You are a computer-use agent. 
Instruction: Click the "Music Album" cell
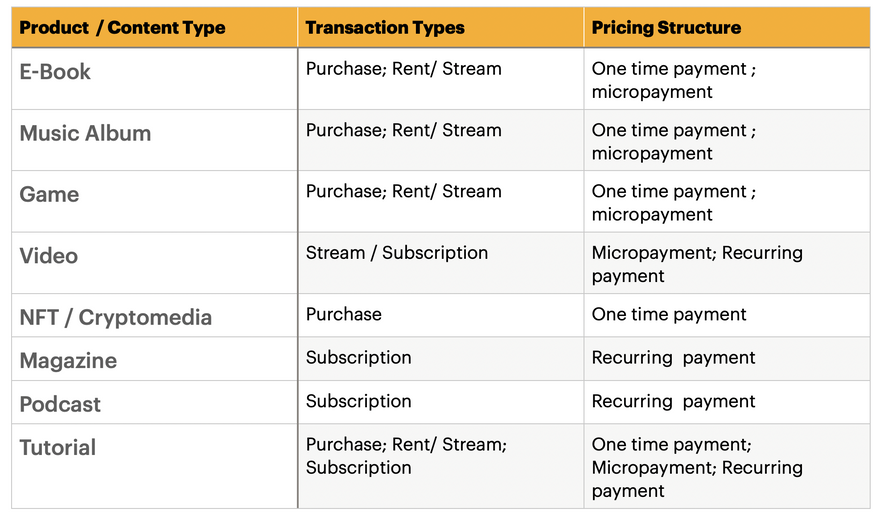pyautogui.click(x=85, y=133)
